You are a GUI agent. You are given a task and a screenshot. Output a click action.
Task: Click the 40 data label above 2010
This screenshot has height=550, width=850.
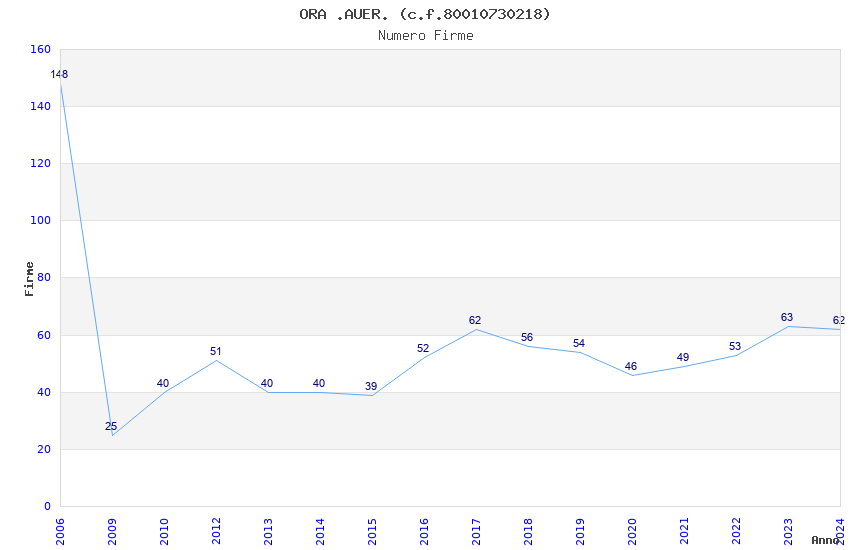click(163, 383)
